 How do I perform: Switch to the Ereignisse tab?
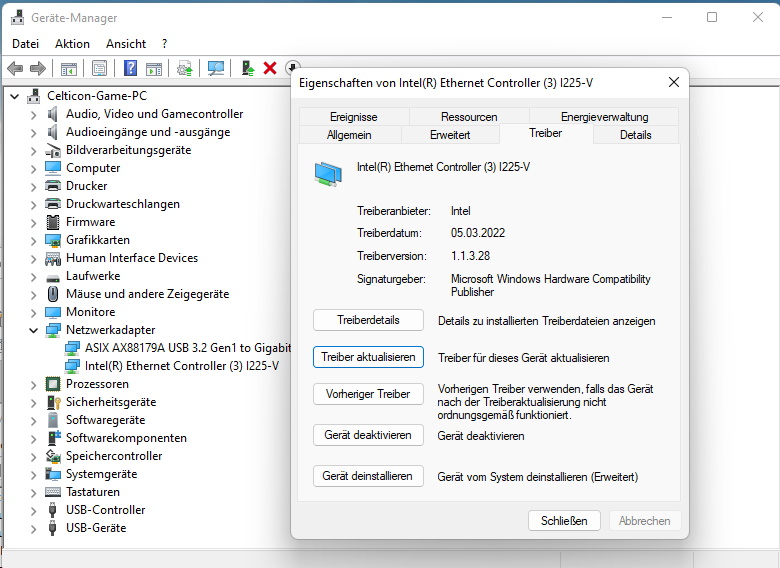point(354,117)
